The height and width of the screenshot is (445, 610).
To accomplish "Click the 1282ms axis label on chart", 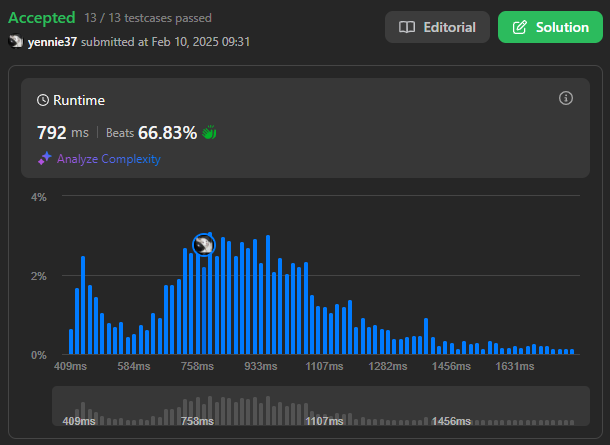I will [x=388, y=366].
